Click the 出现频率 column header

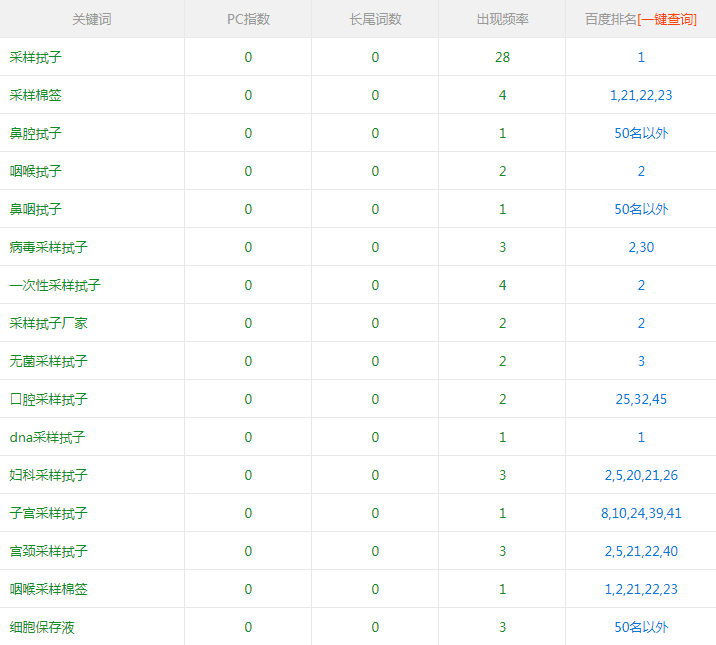(x=502, y=19)
